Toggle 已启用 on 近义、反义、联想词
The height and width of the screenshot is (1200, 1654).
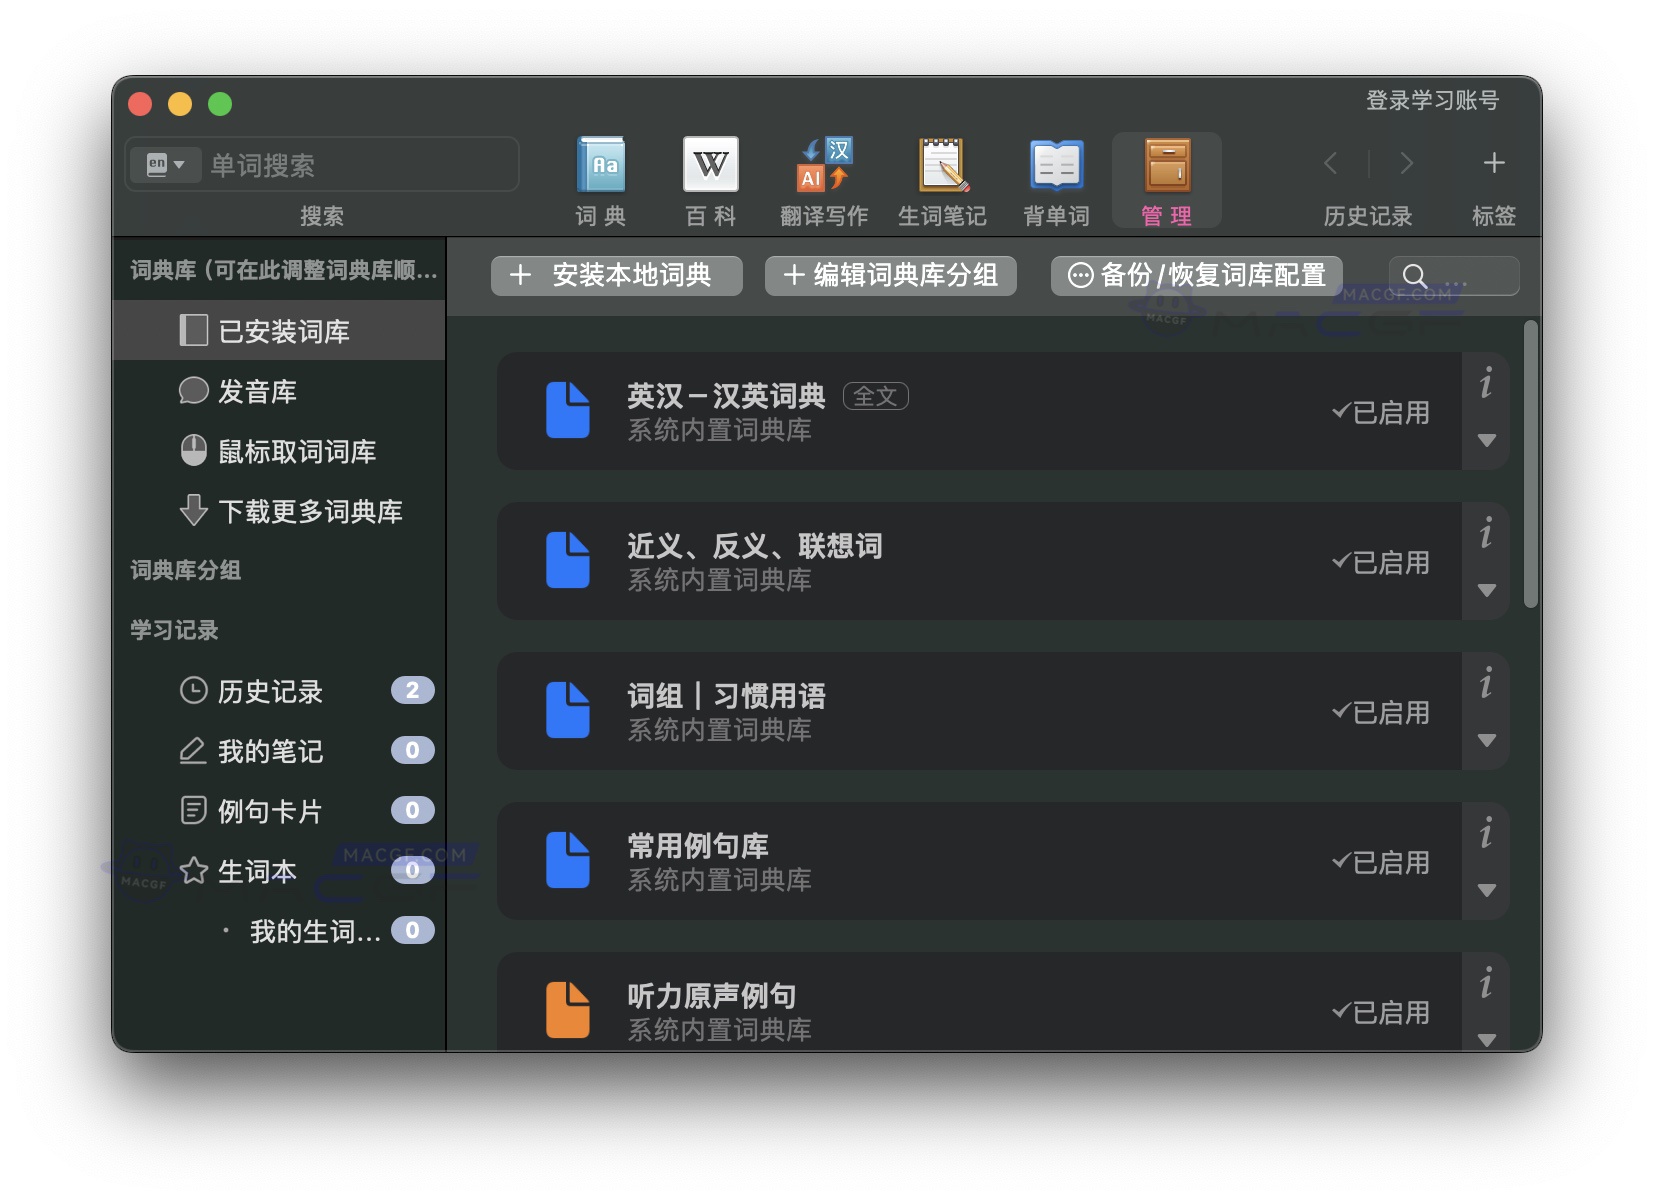click(1382, 562)
